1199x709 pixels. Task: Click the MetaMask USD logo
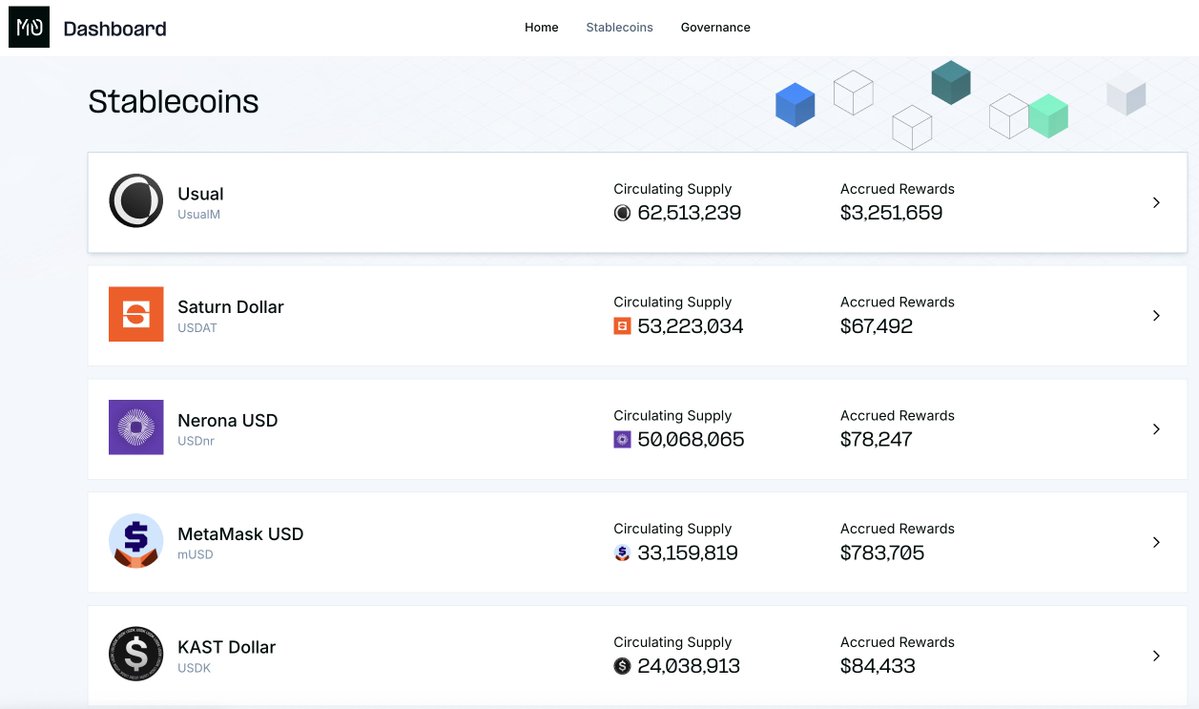136,541
